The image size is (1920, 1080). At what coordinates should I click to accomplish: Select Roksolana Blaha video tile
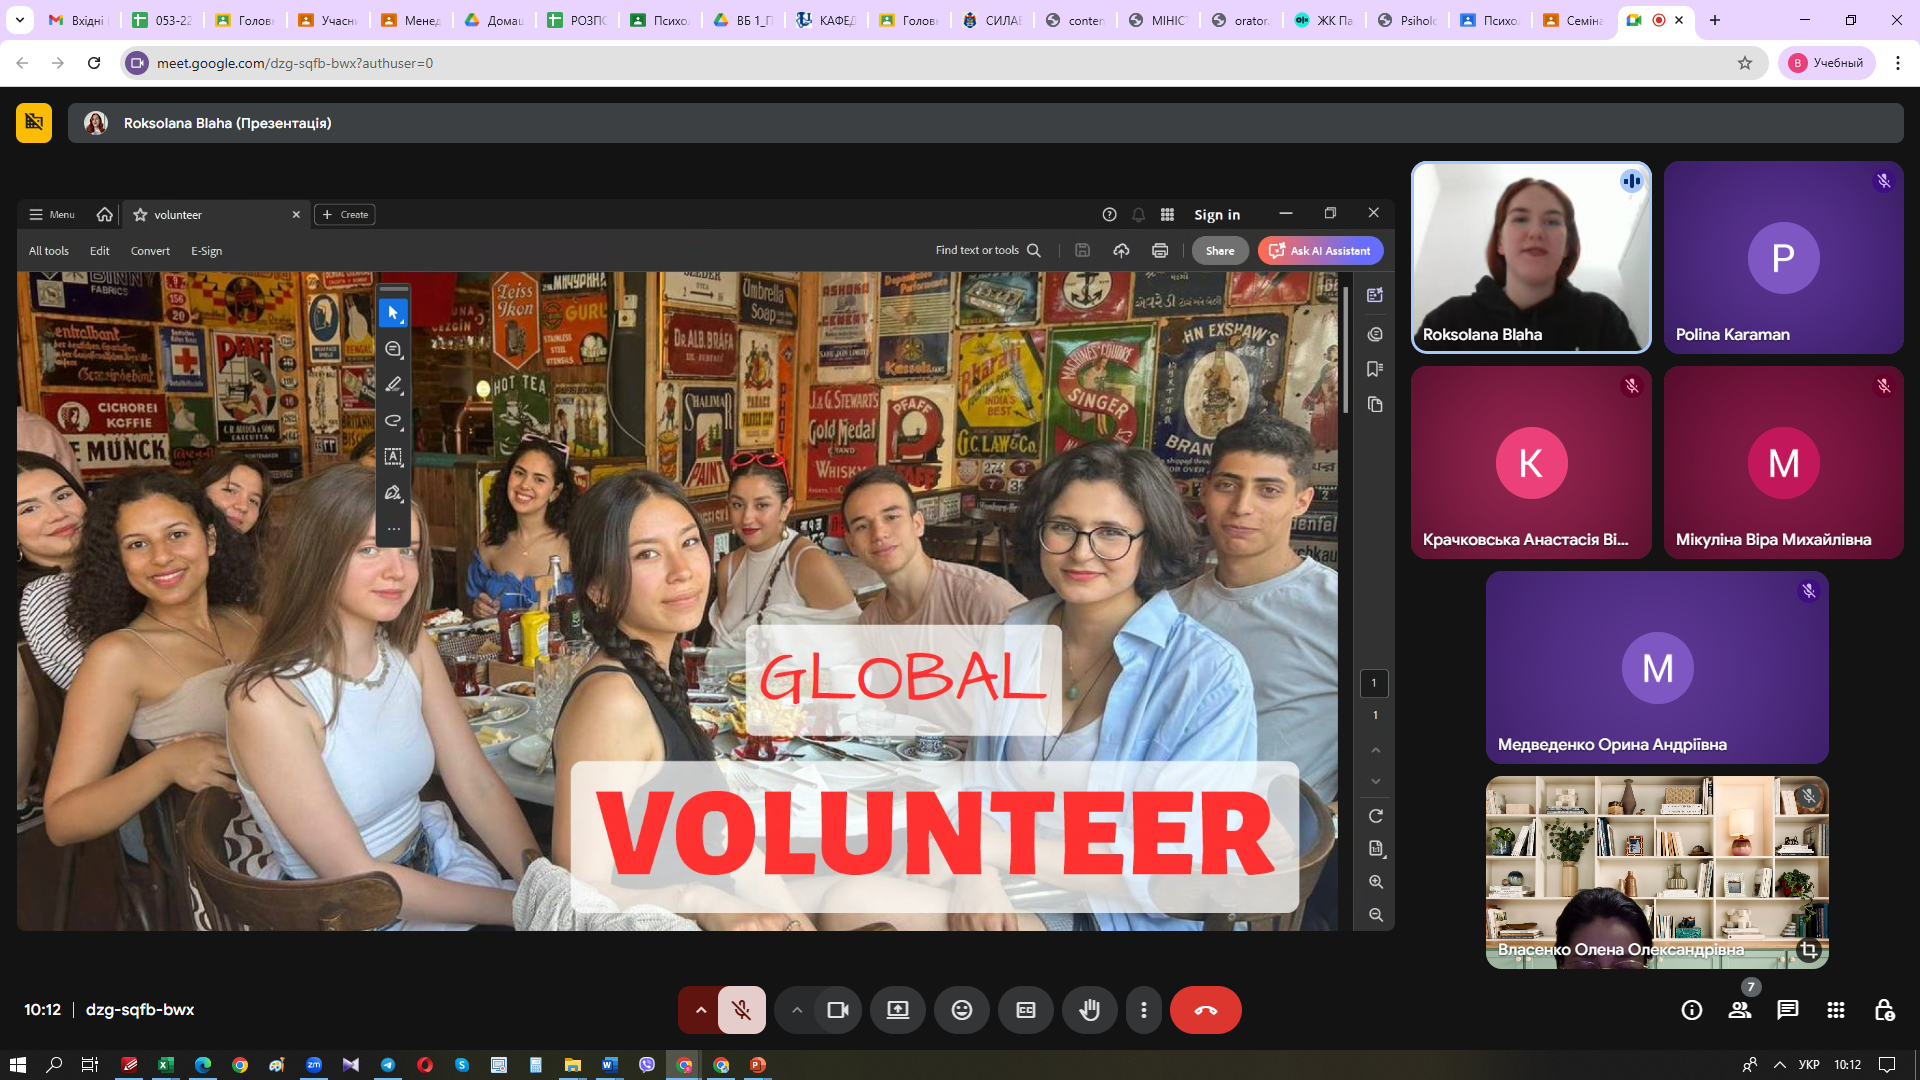(1530, 257)
